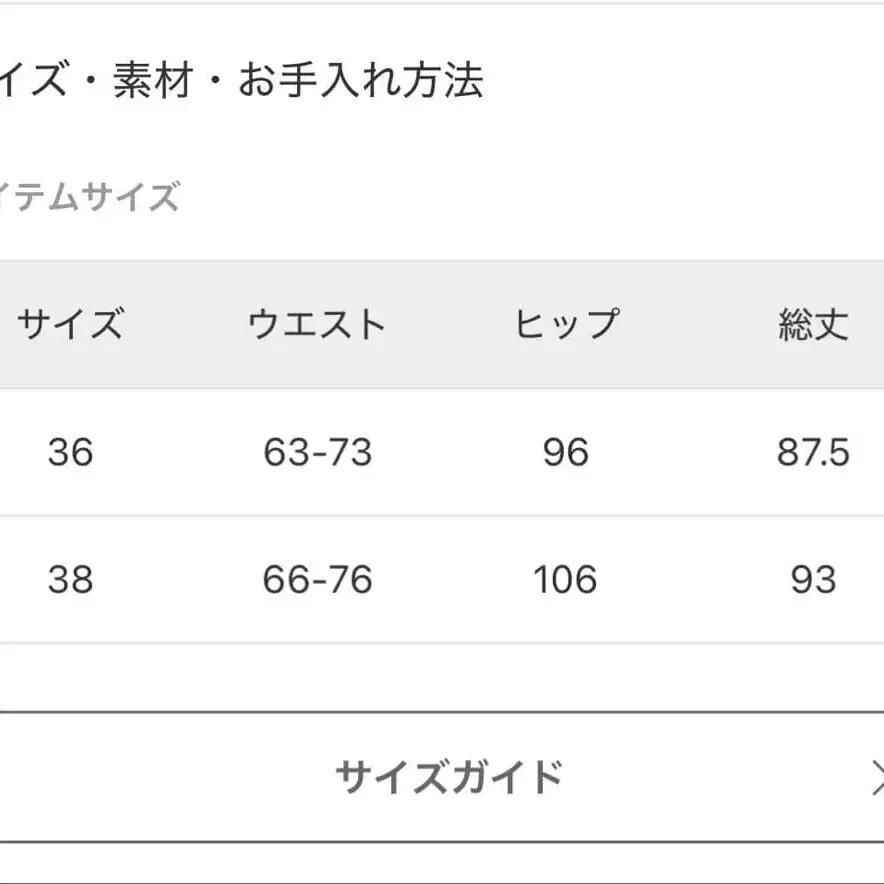
Task: Click the 66-76 waist measurement cell
Action: pyautogui.click(x=318, y=578)
